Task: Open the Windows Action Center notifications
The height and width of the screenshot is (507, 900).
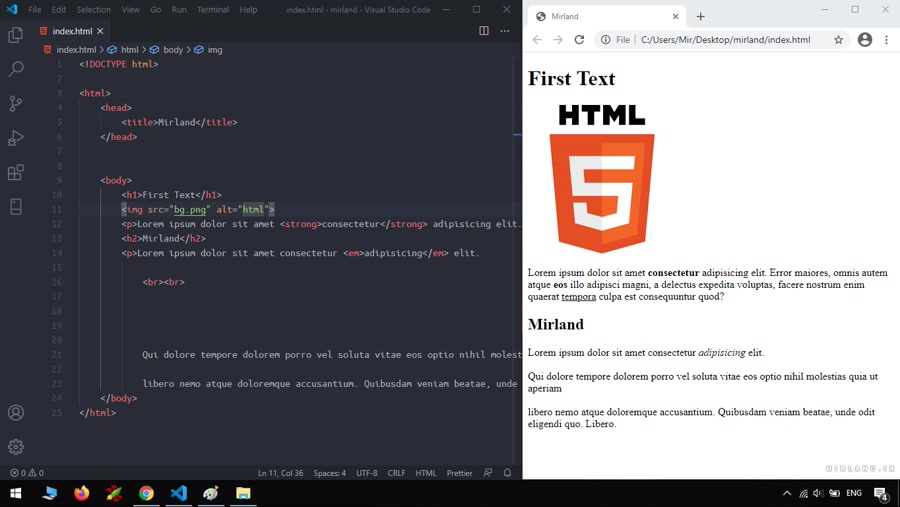Action: [x=881, y=493]
